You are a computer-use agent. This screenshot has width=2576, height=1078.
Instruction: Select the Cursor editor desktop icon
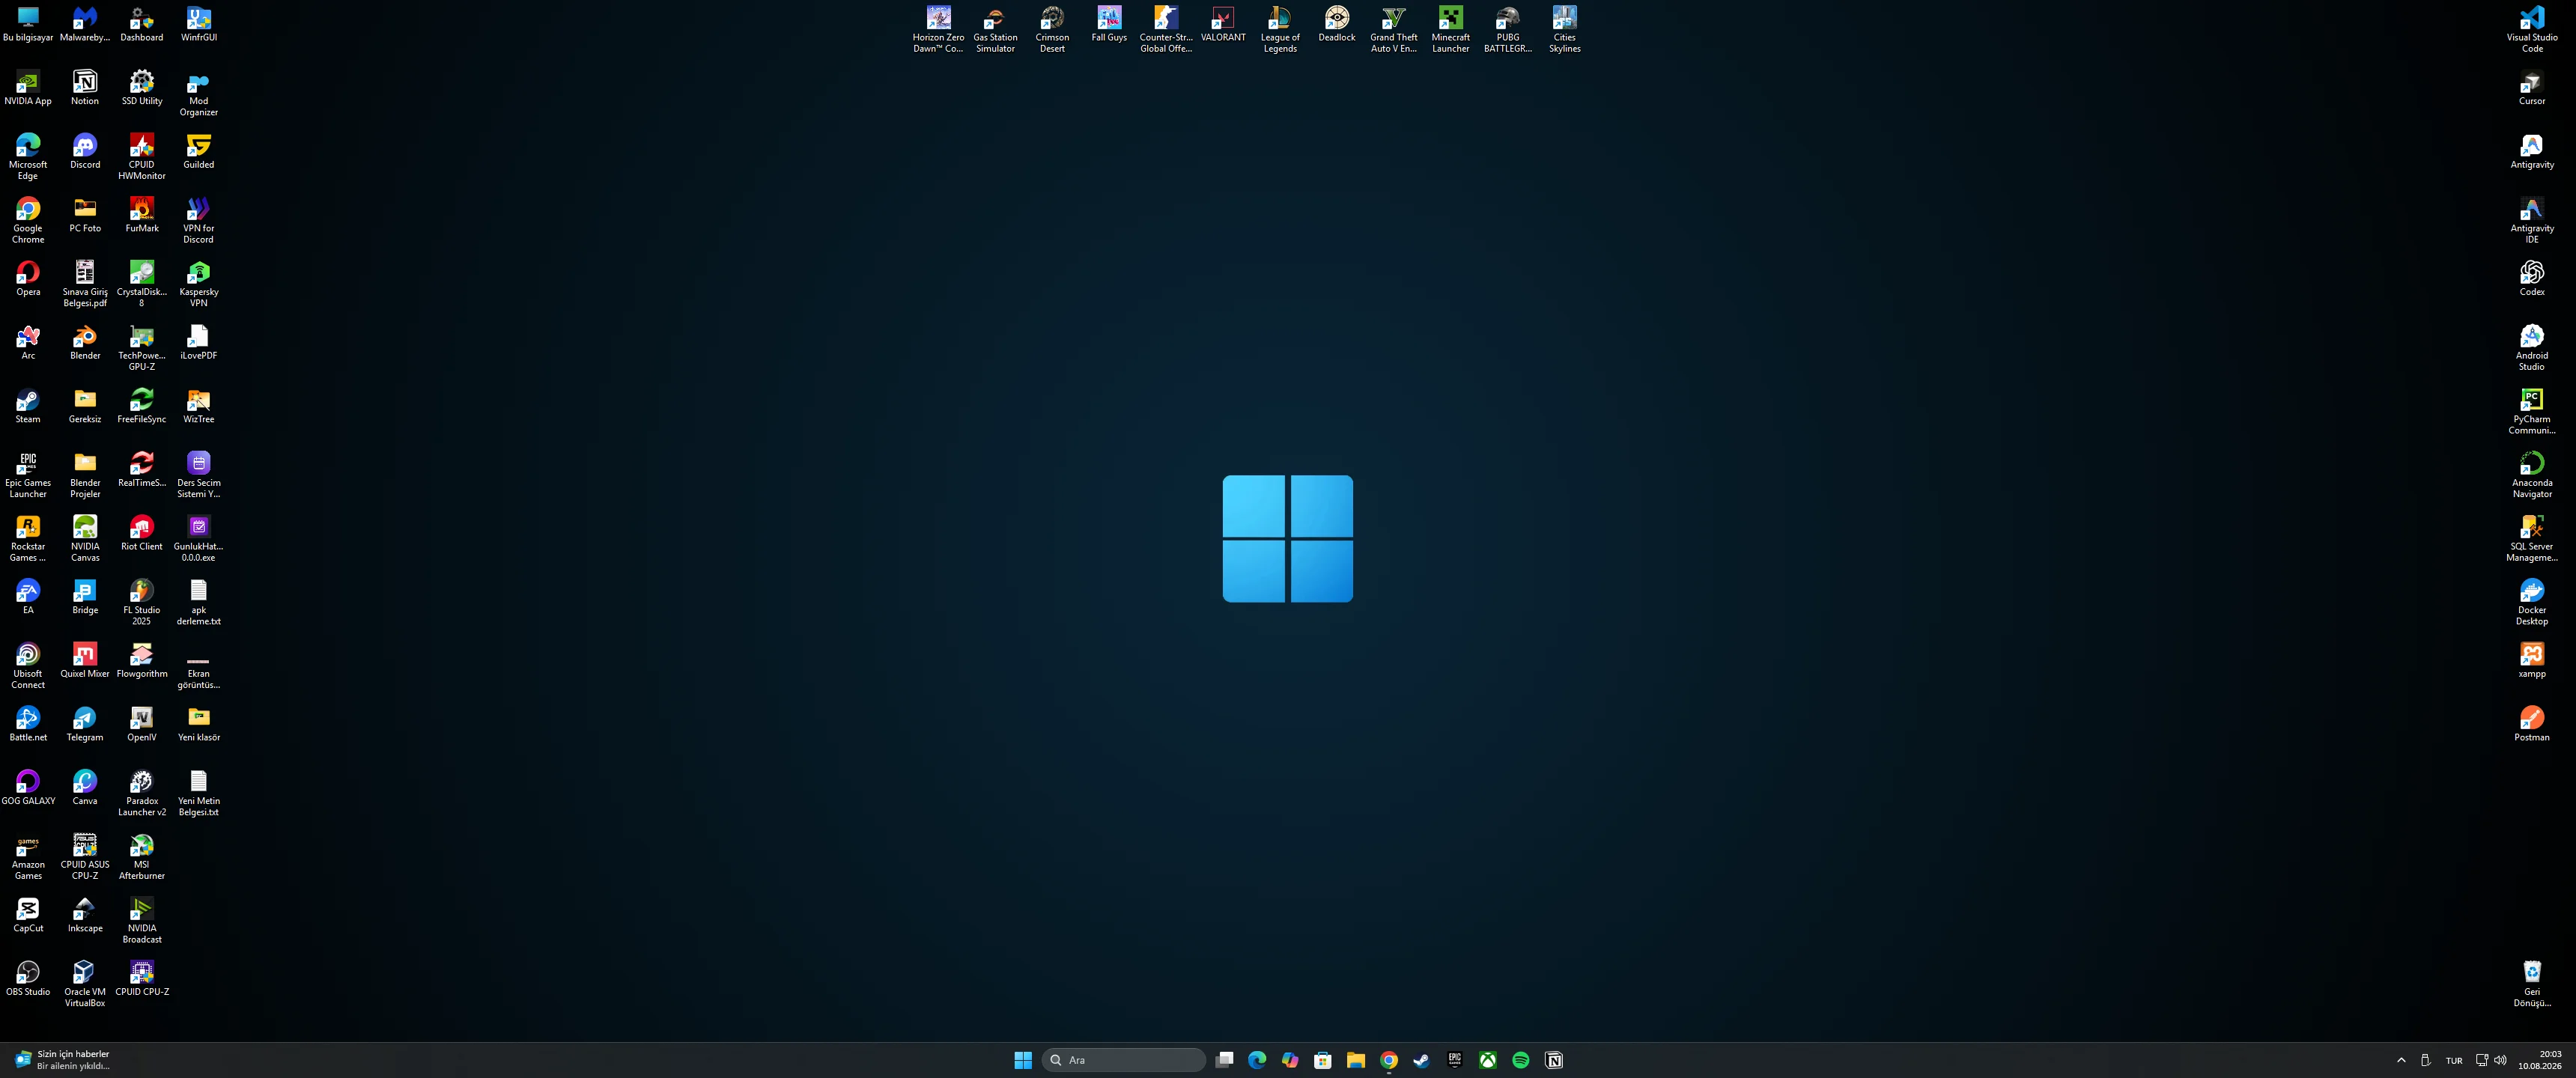click(x=2532, y=88)
